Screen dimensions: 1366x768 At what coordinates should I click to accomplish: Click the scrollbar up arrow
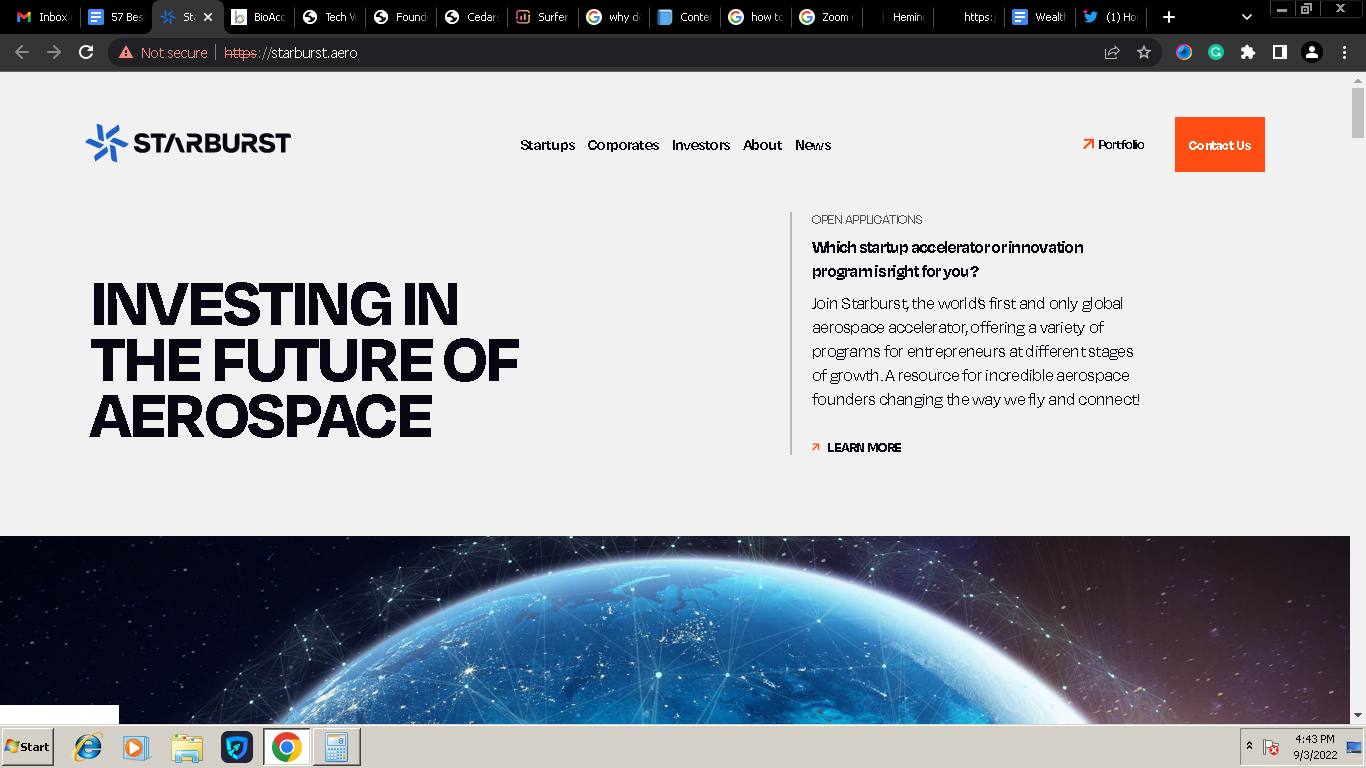[x=1358, y=79]
